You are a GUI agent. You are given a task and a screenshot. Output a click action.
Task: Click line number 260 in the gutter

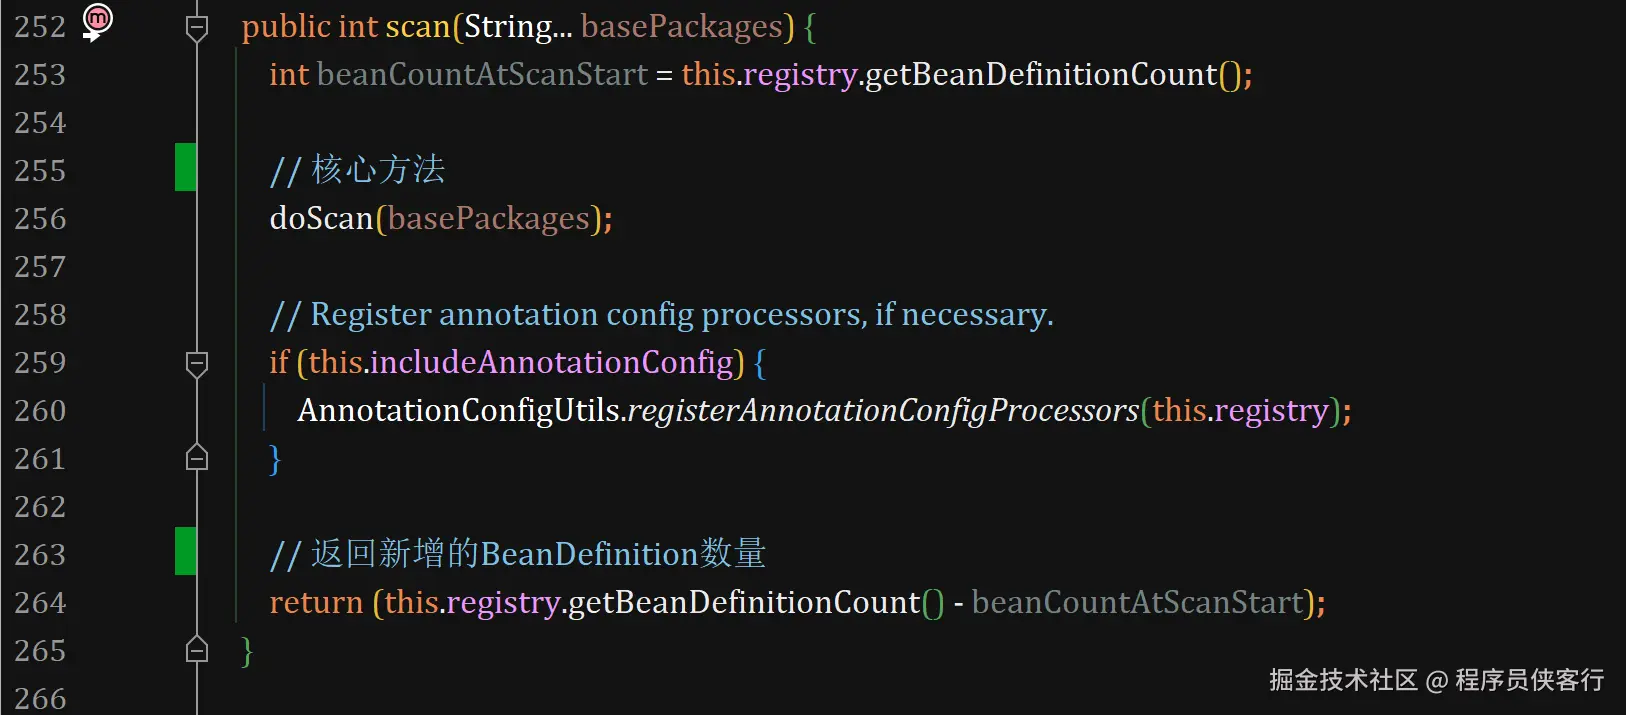40,411
